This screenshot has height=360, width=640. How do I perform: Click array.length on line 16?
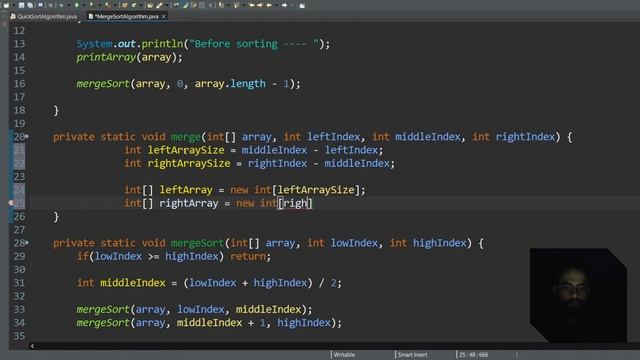pyautogui.click(x=230, y=84)
